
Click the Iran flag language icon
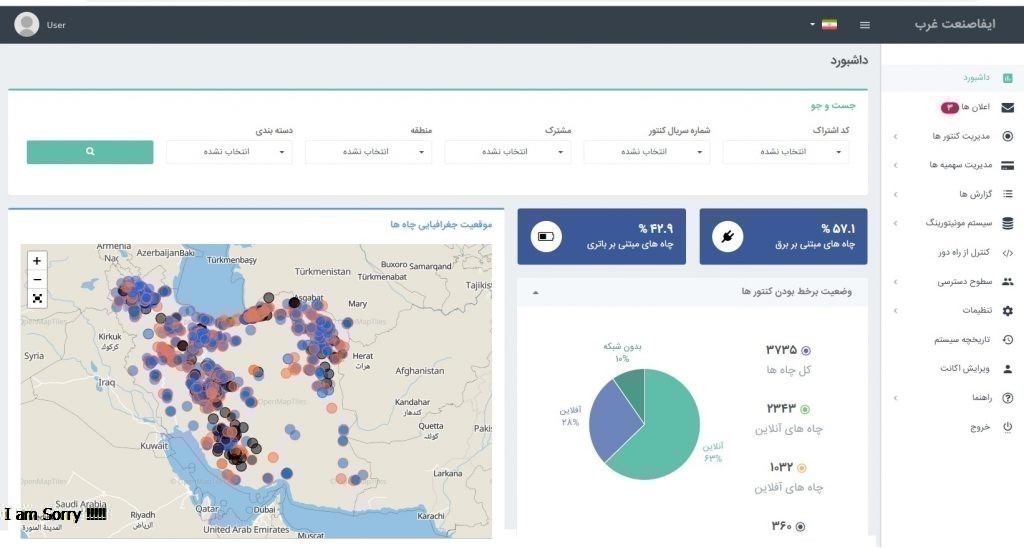click(829, 25)
